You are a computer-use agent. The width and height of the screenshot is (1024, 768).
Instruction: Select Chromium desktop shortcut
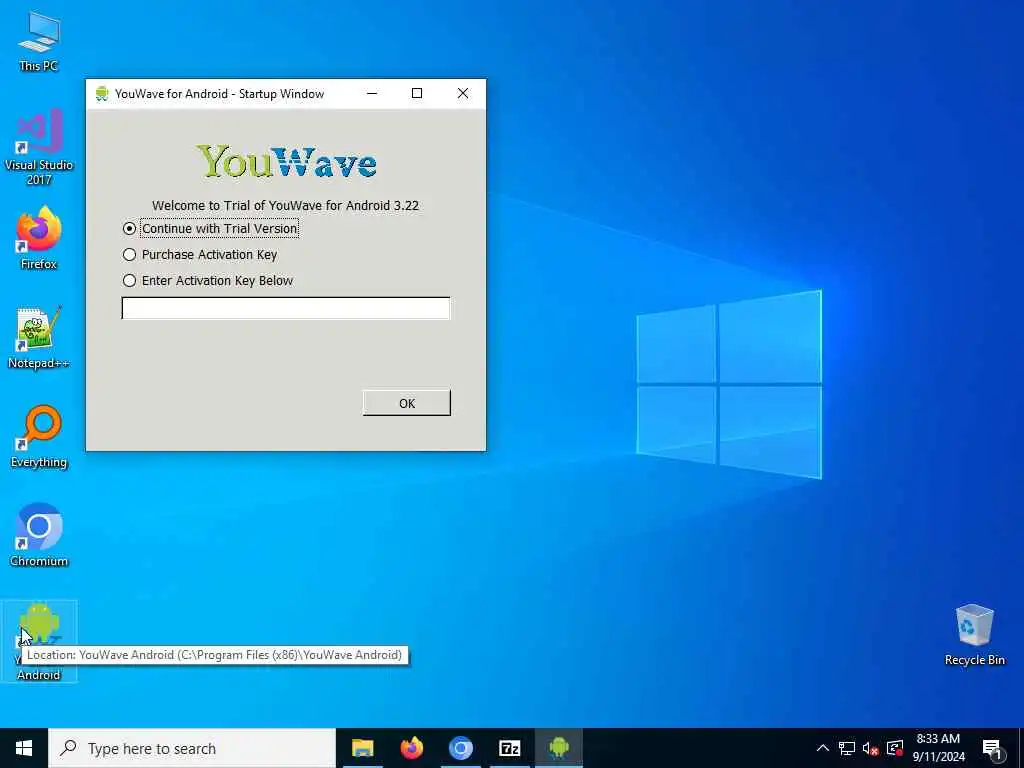pos(39,536)
